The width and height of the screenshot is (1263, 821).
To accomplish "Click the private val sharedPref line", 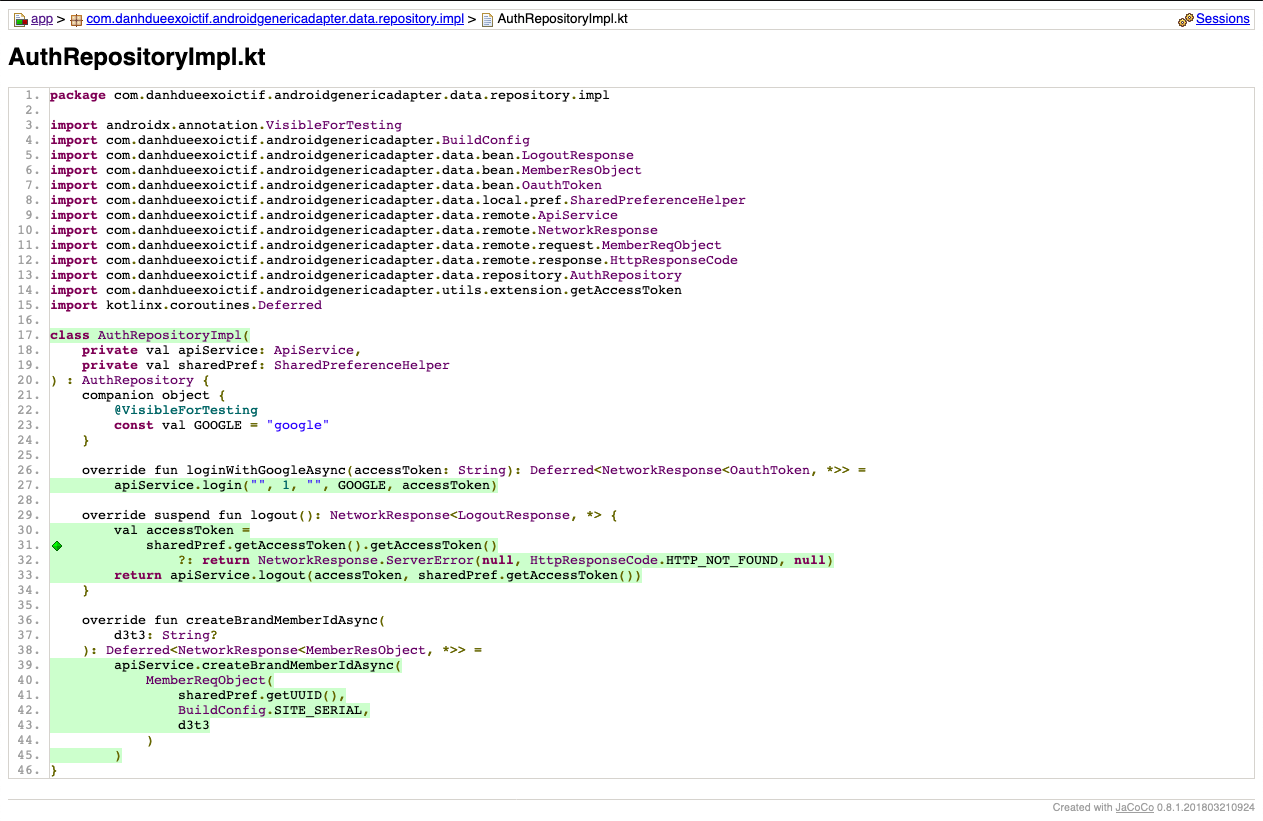I will point(266,366).
